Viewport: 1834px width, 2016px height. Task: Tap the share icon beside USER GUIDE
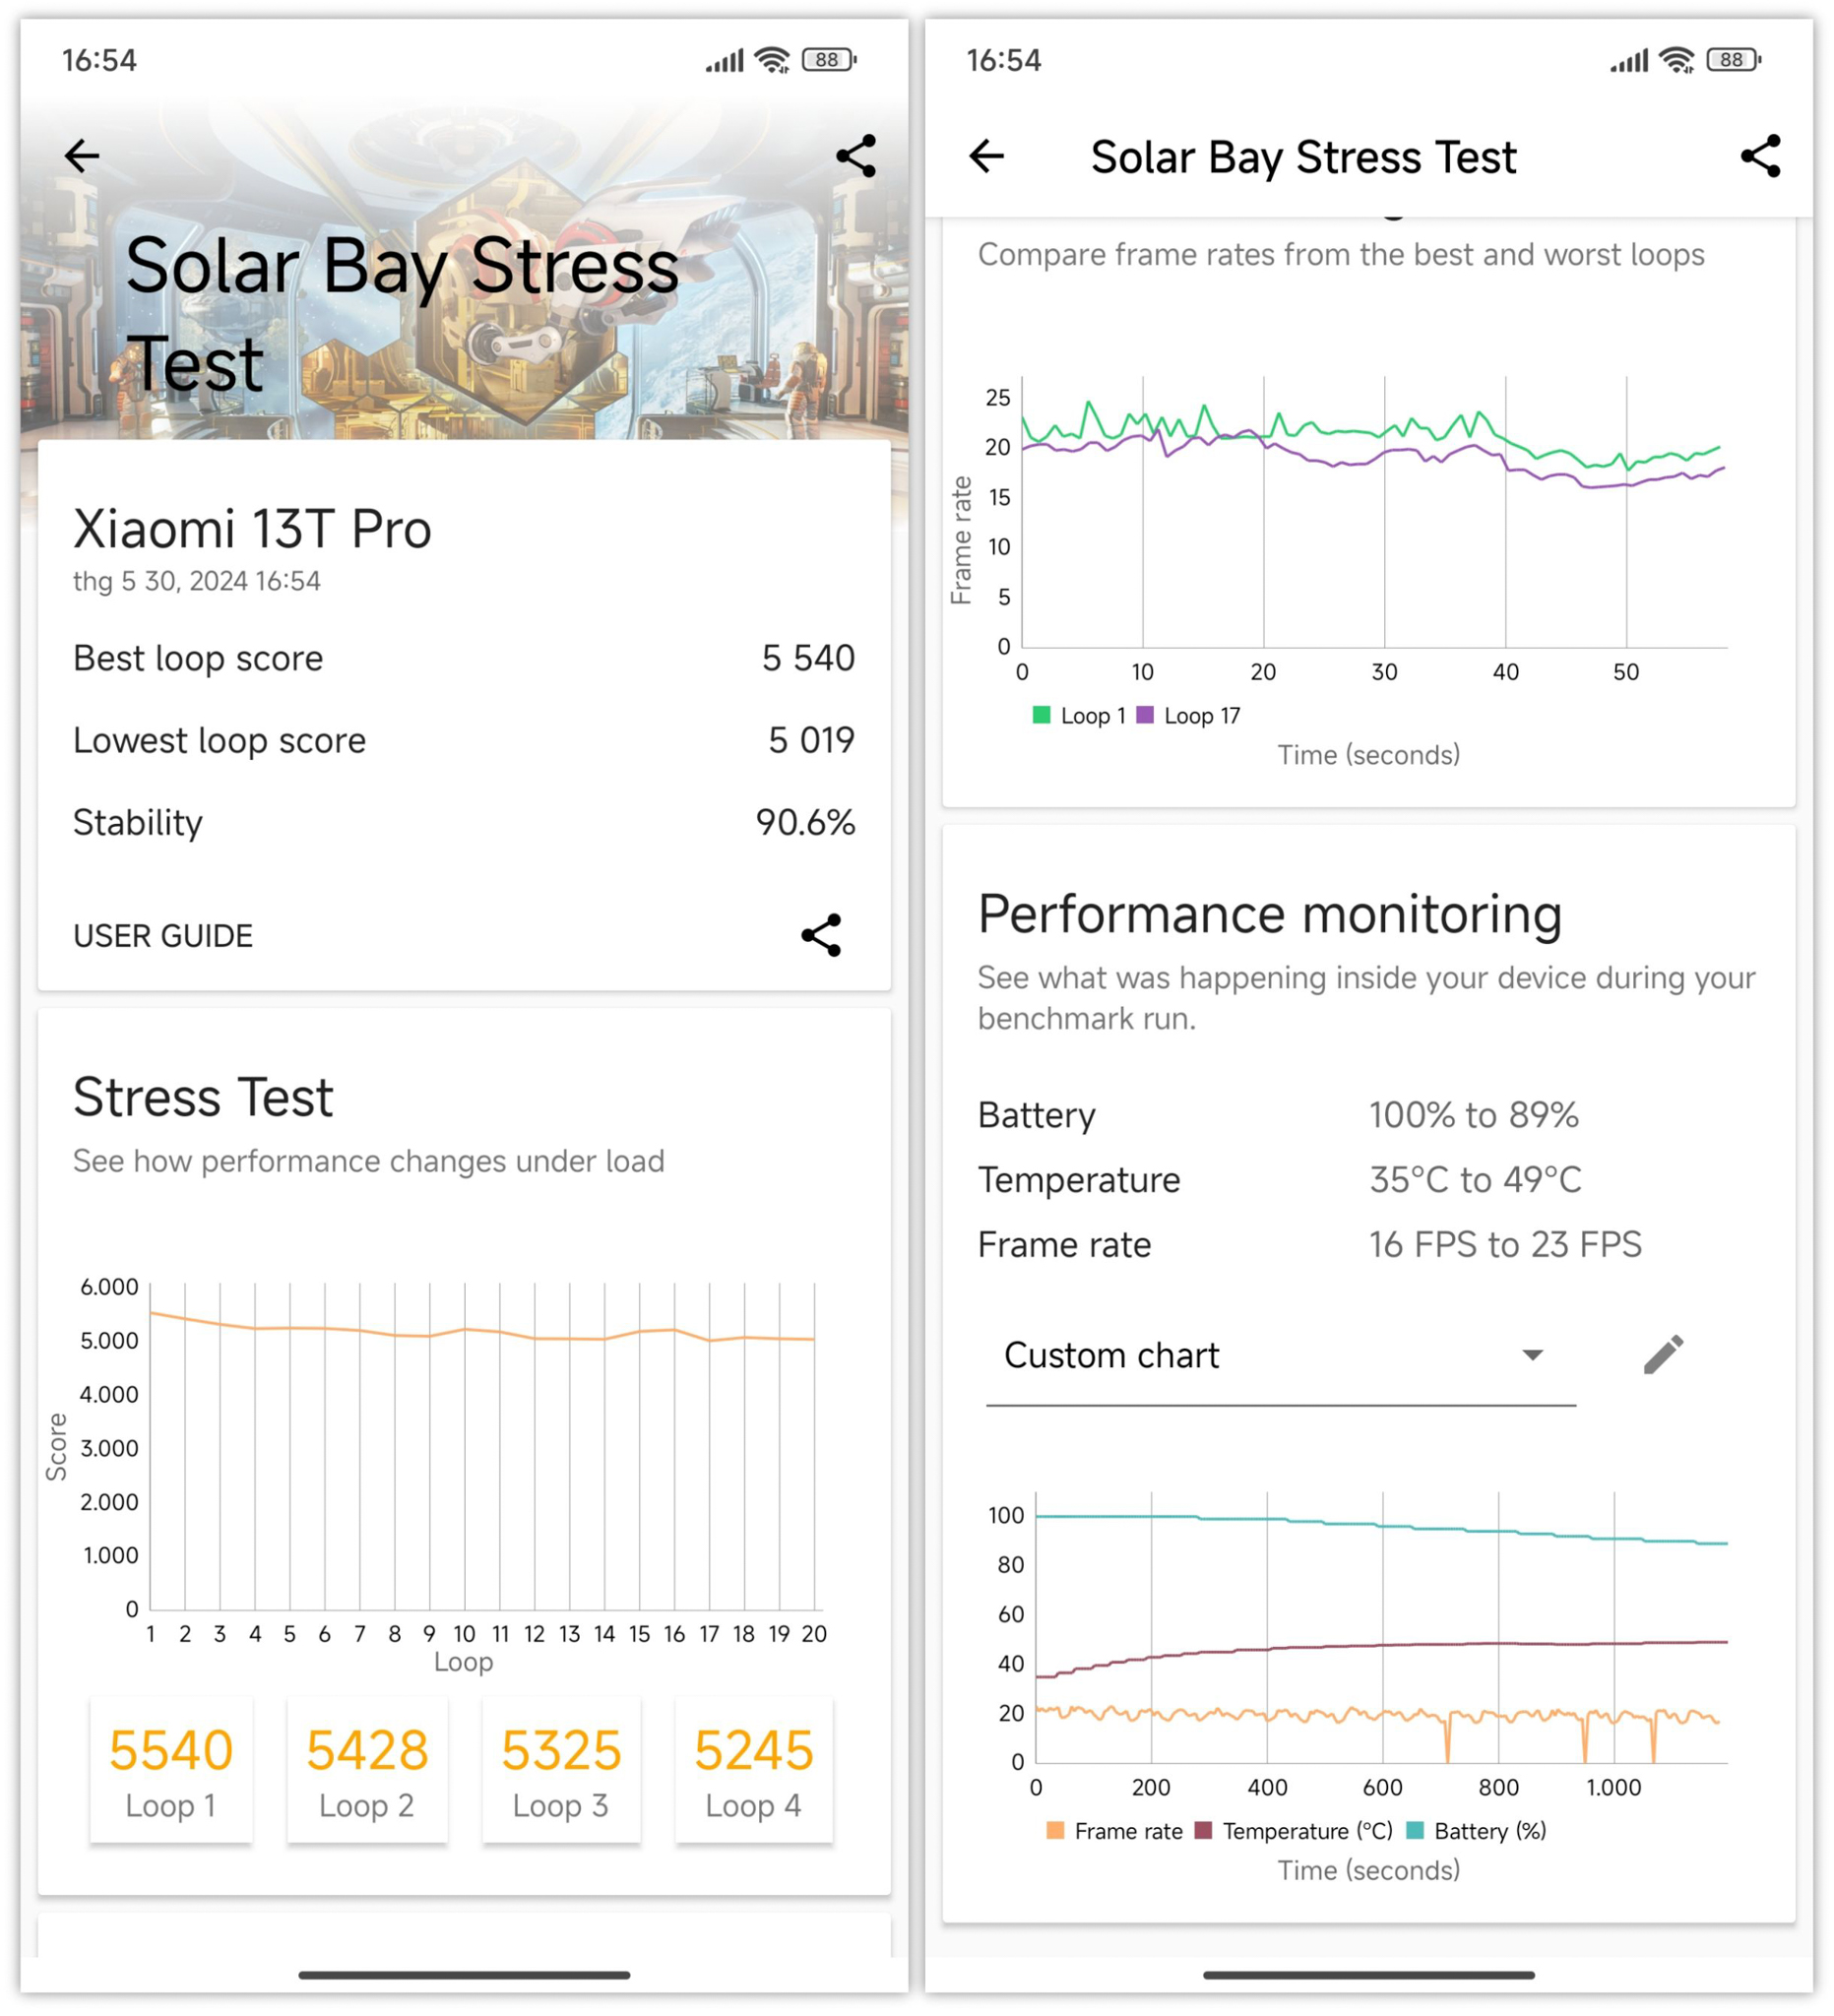pyautogui.click(x=821, y=936)
